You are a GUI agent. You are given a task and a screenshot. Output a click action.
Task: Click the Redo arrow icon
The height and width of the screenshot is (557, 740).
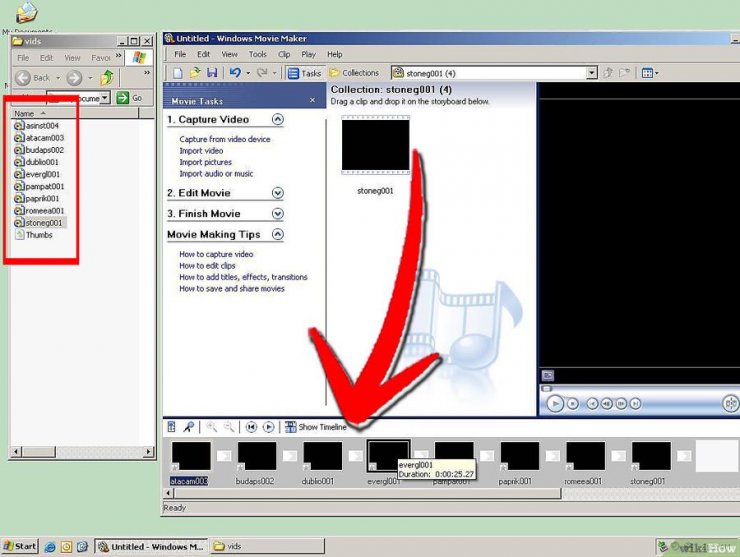pyautogui.click(x=262, y=73)
